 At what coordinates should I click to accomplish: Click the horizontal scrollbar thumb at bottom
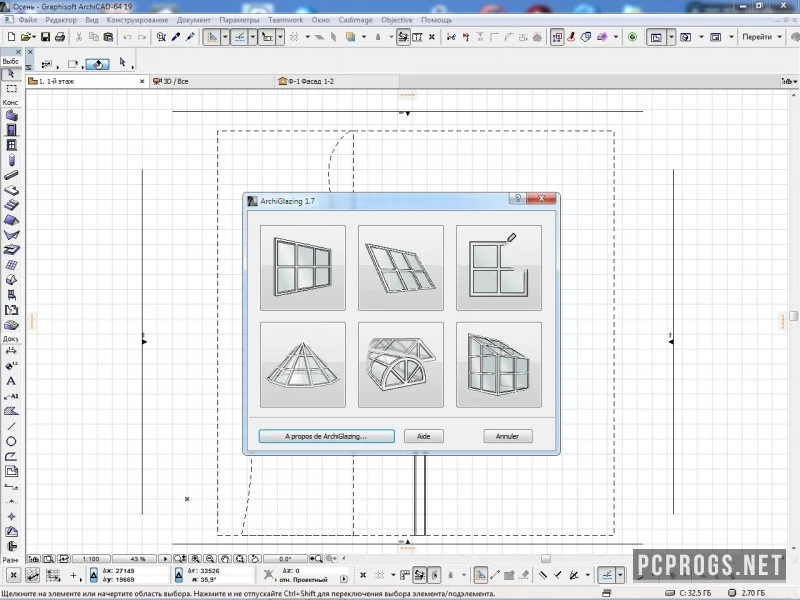pyautogui.click(x=546, y=559)
